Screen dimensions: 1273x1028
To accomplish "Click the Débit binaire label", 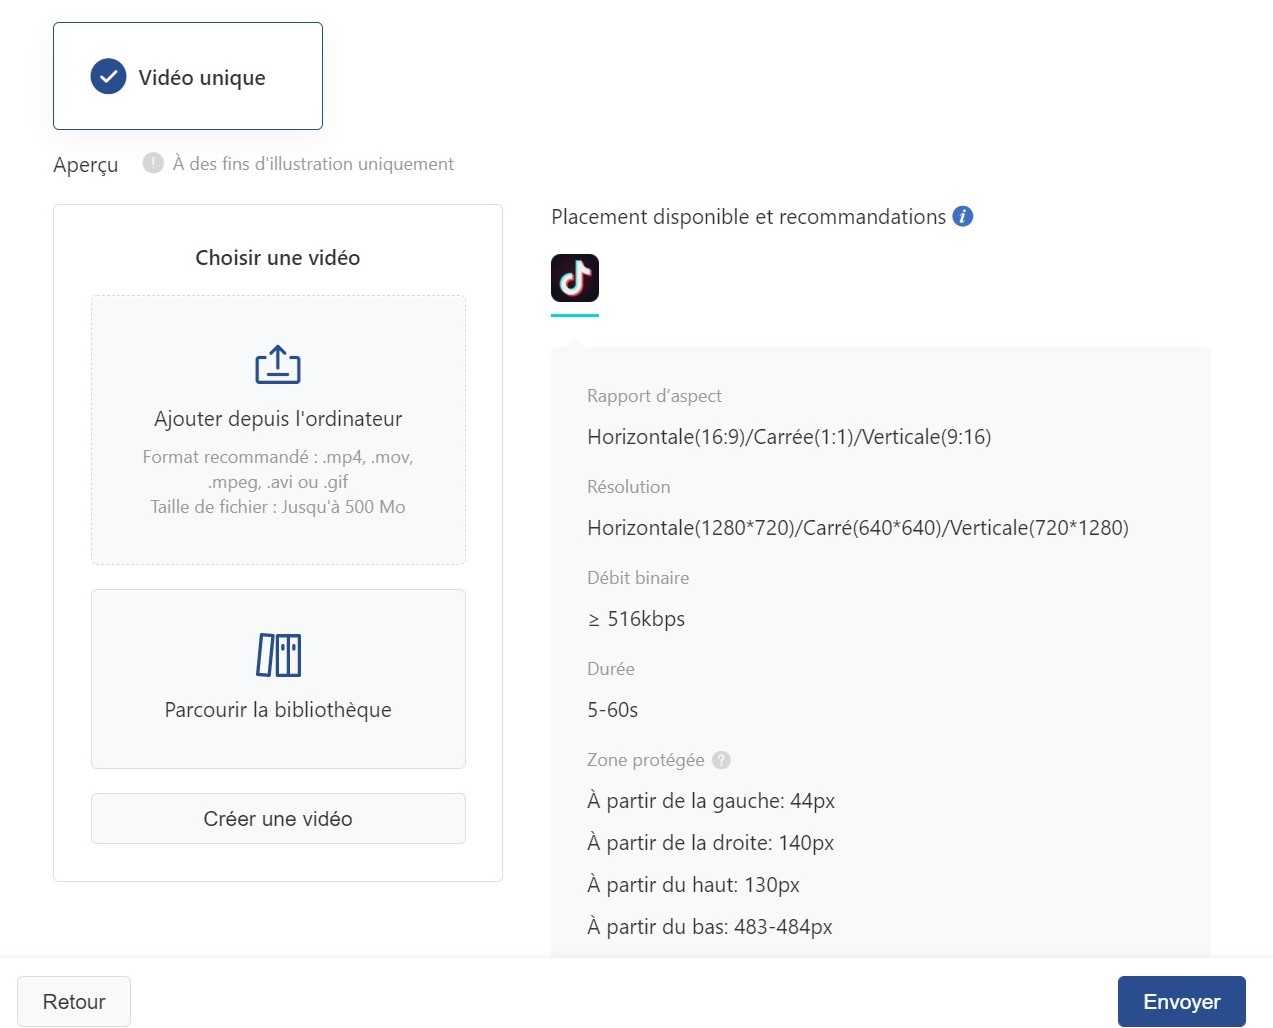I will 638,578.
